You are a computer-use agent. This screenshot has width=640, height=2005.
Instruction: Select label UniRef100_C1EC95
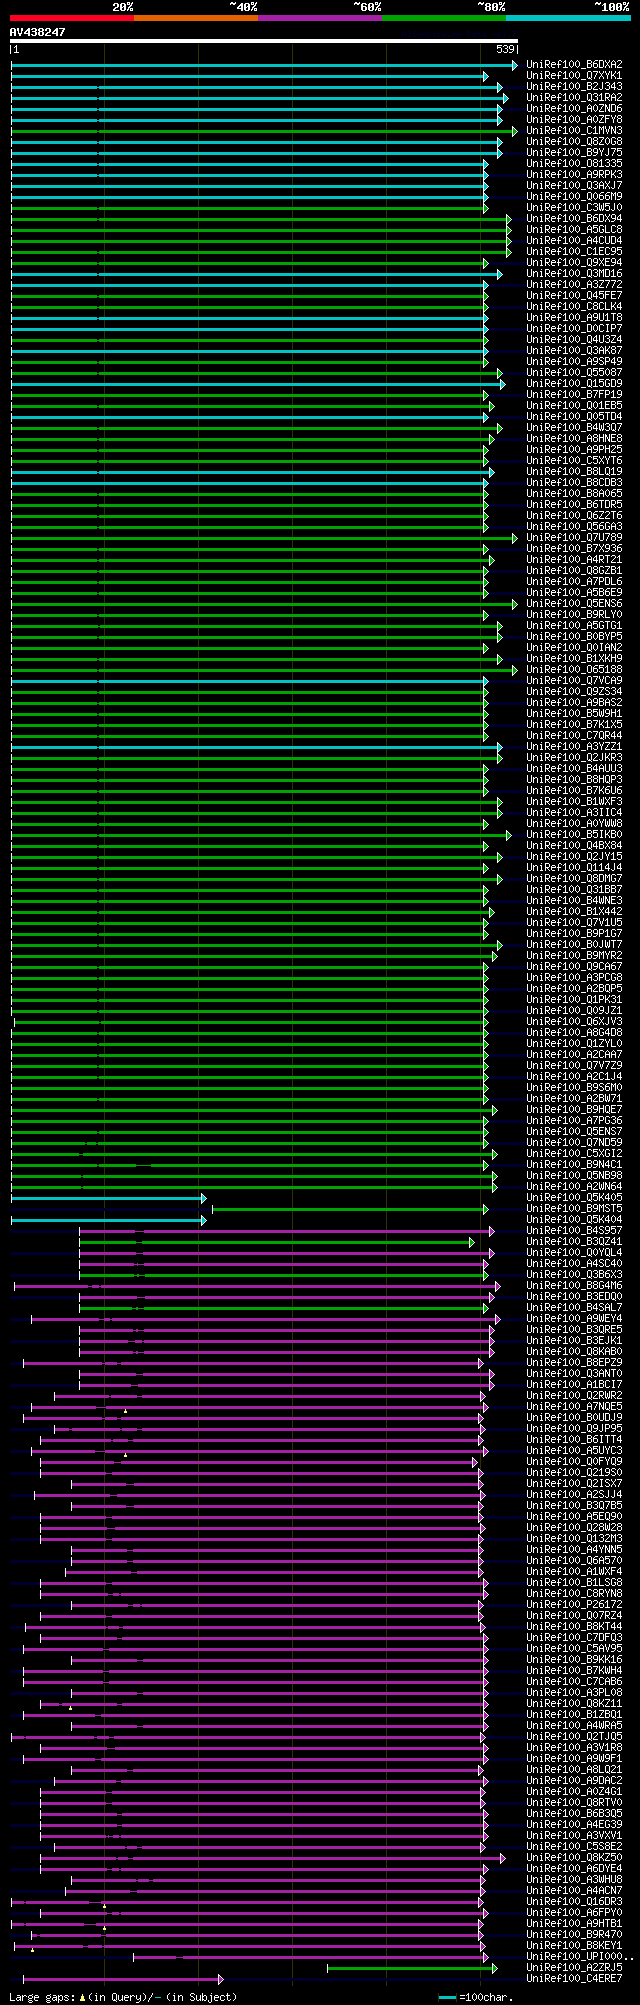click(x=574, y=252)
